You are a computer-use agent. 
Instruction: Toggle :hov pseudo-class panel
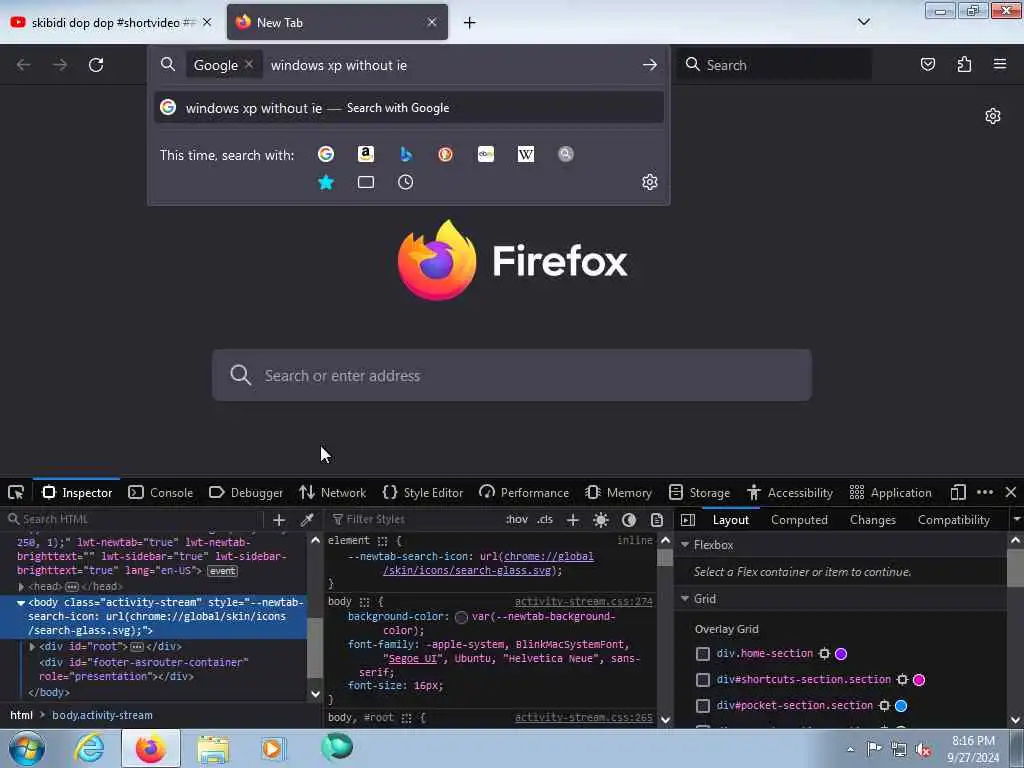(517, 520)
